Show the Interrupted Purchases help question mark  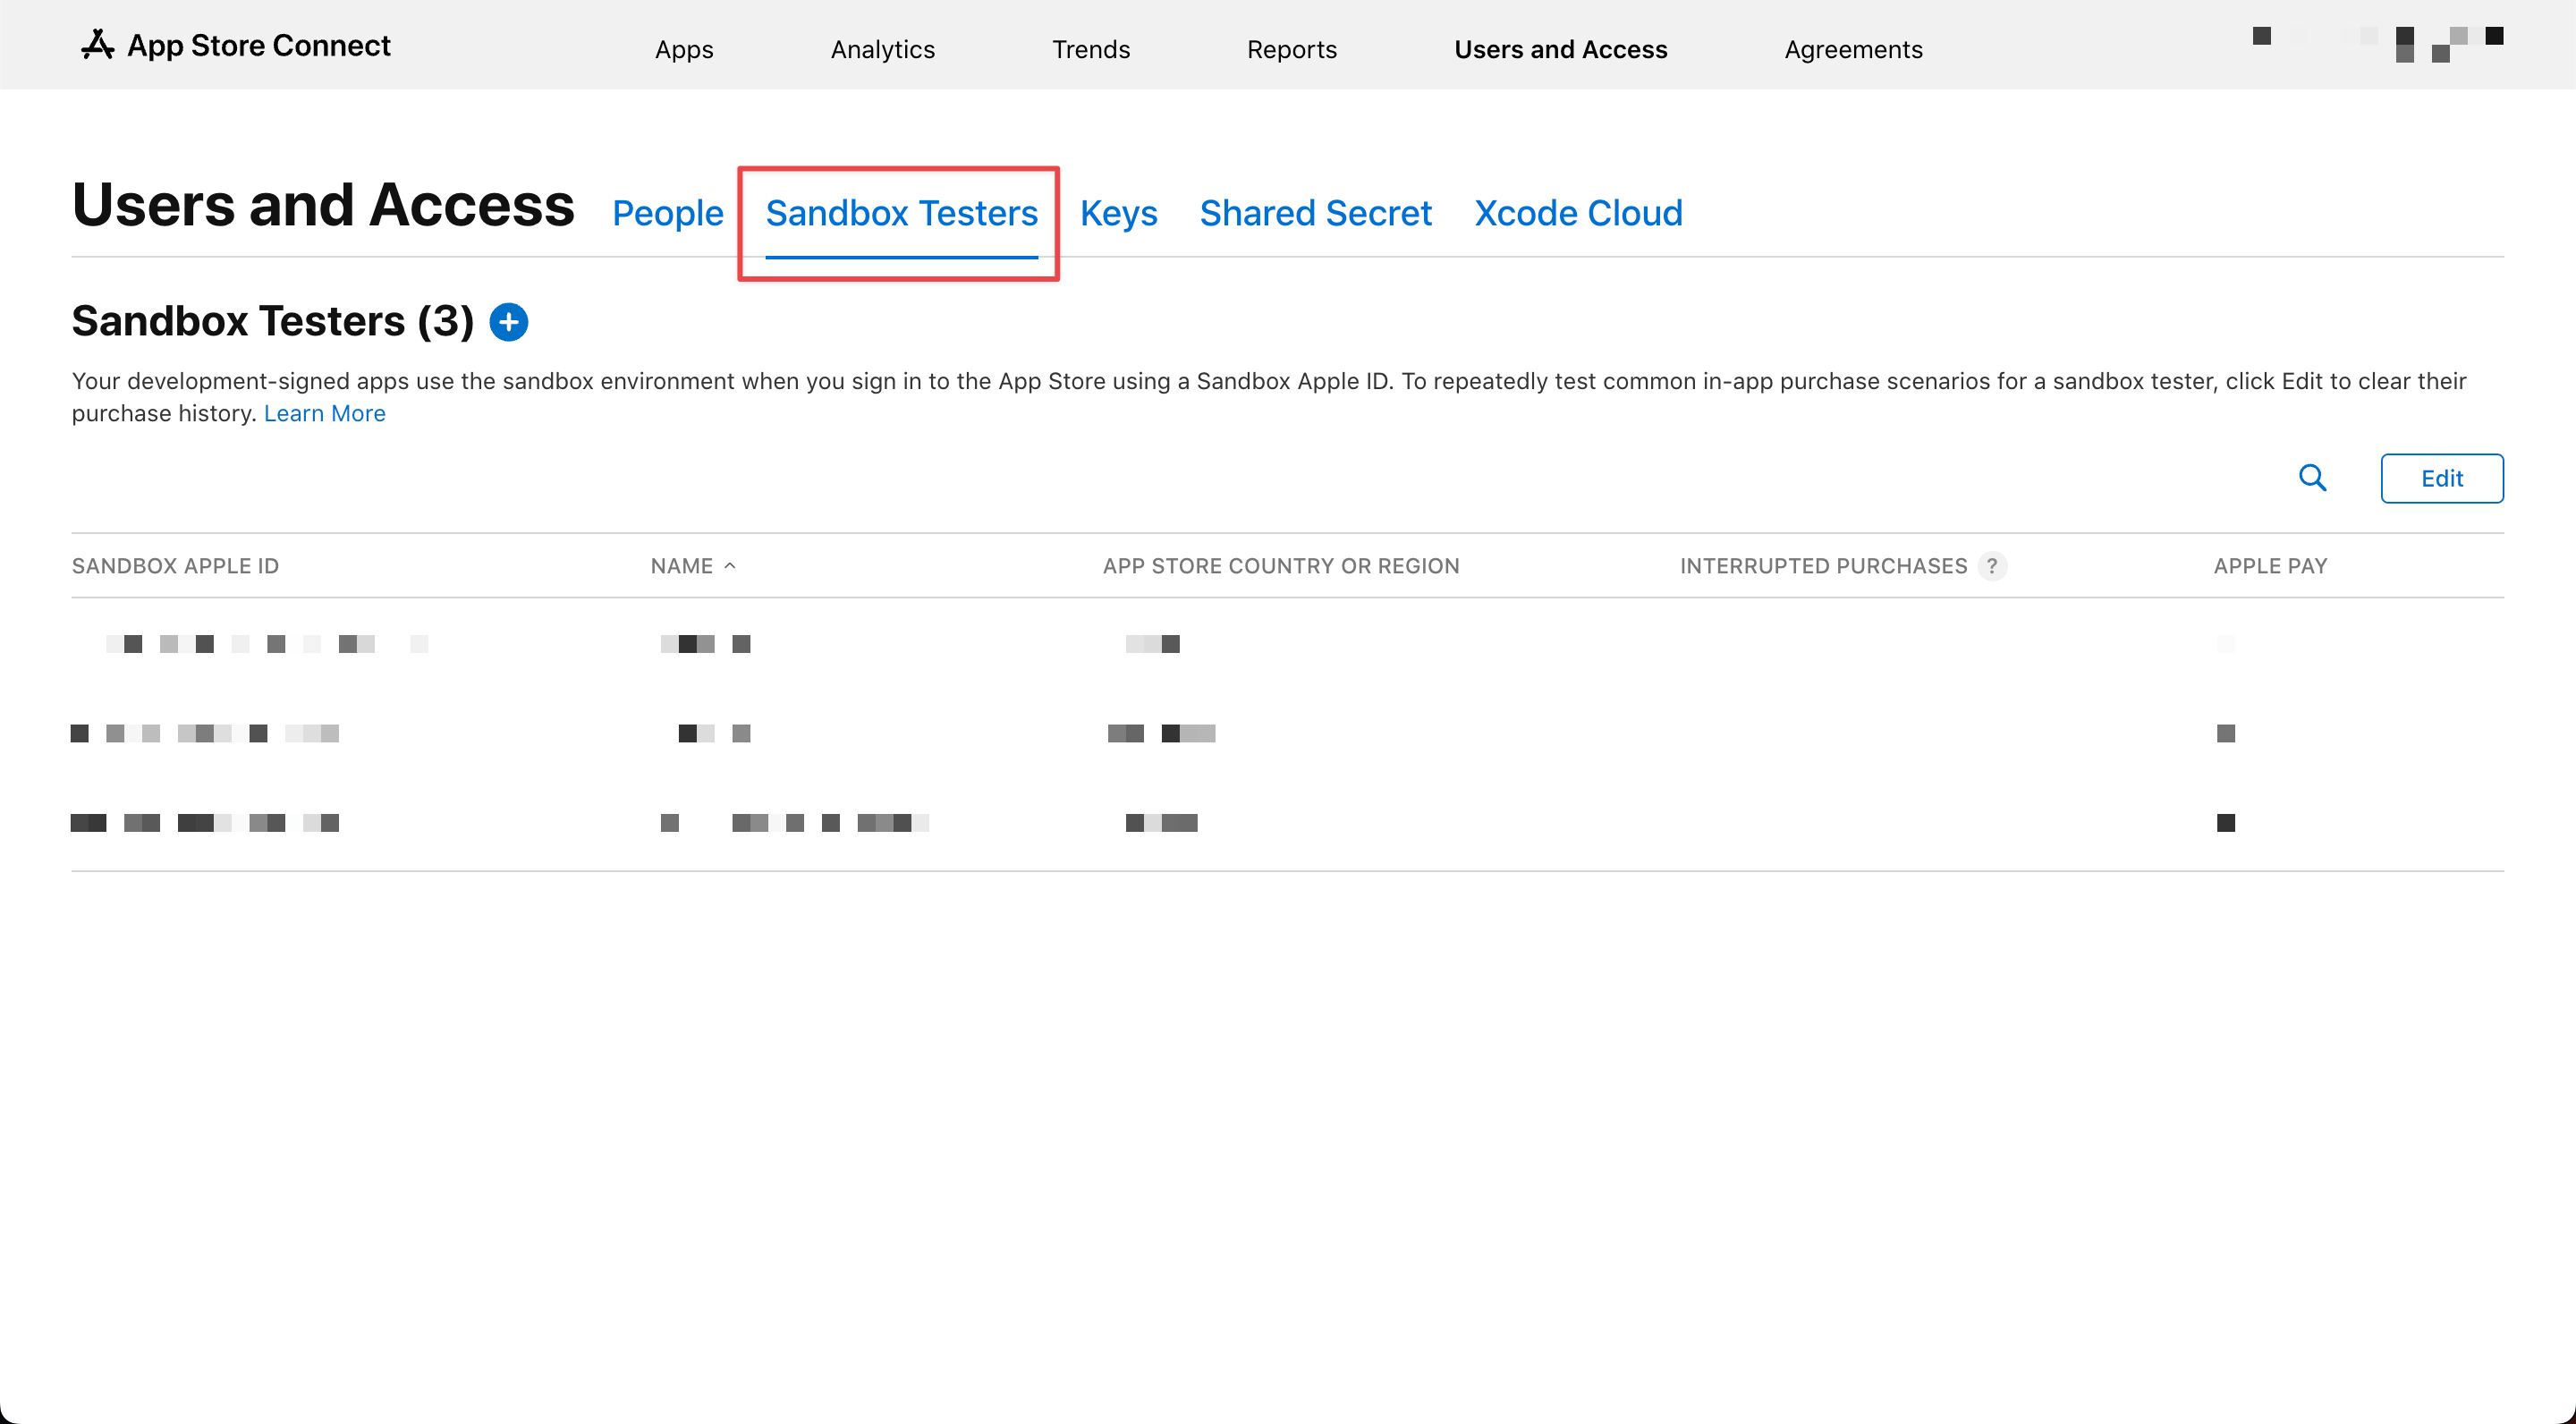[1991, 566]
